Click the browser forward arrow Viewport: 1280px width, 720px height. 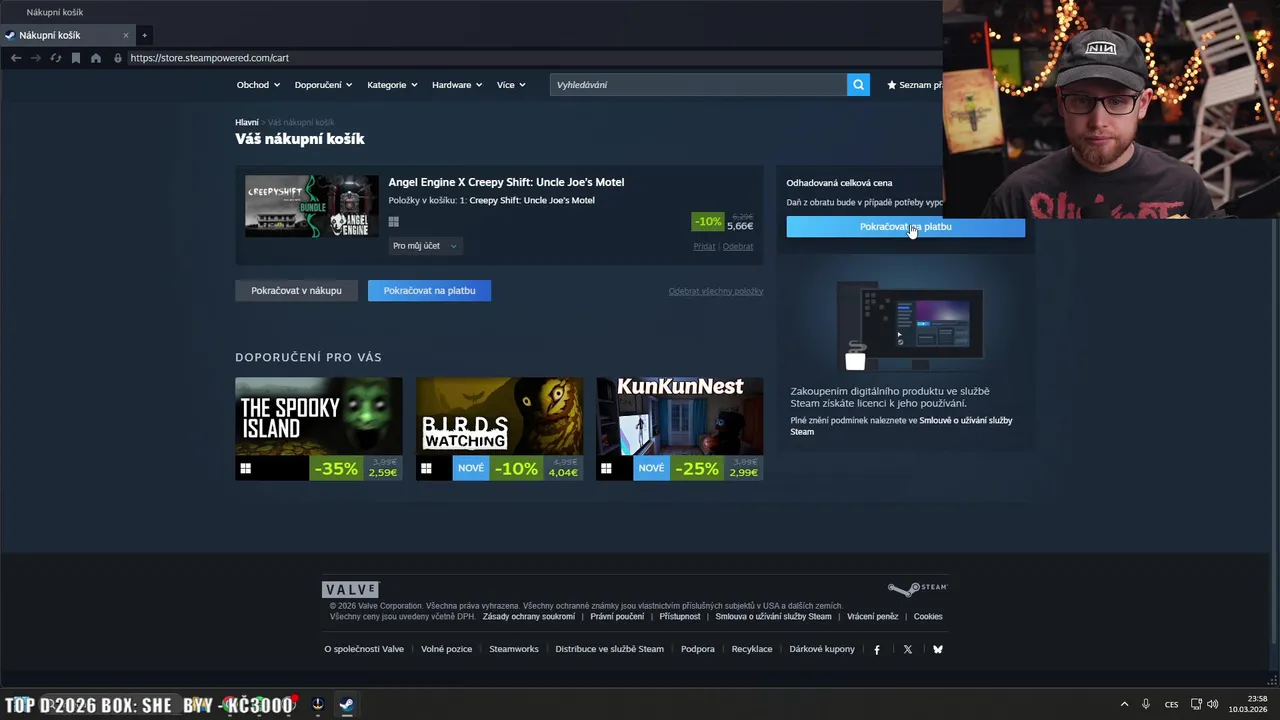[x=36, y=58]
